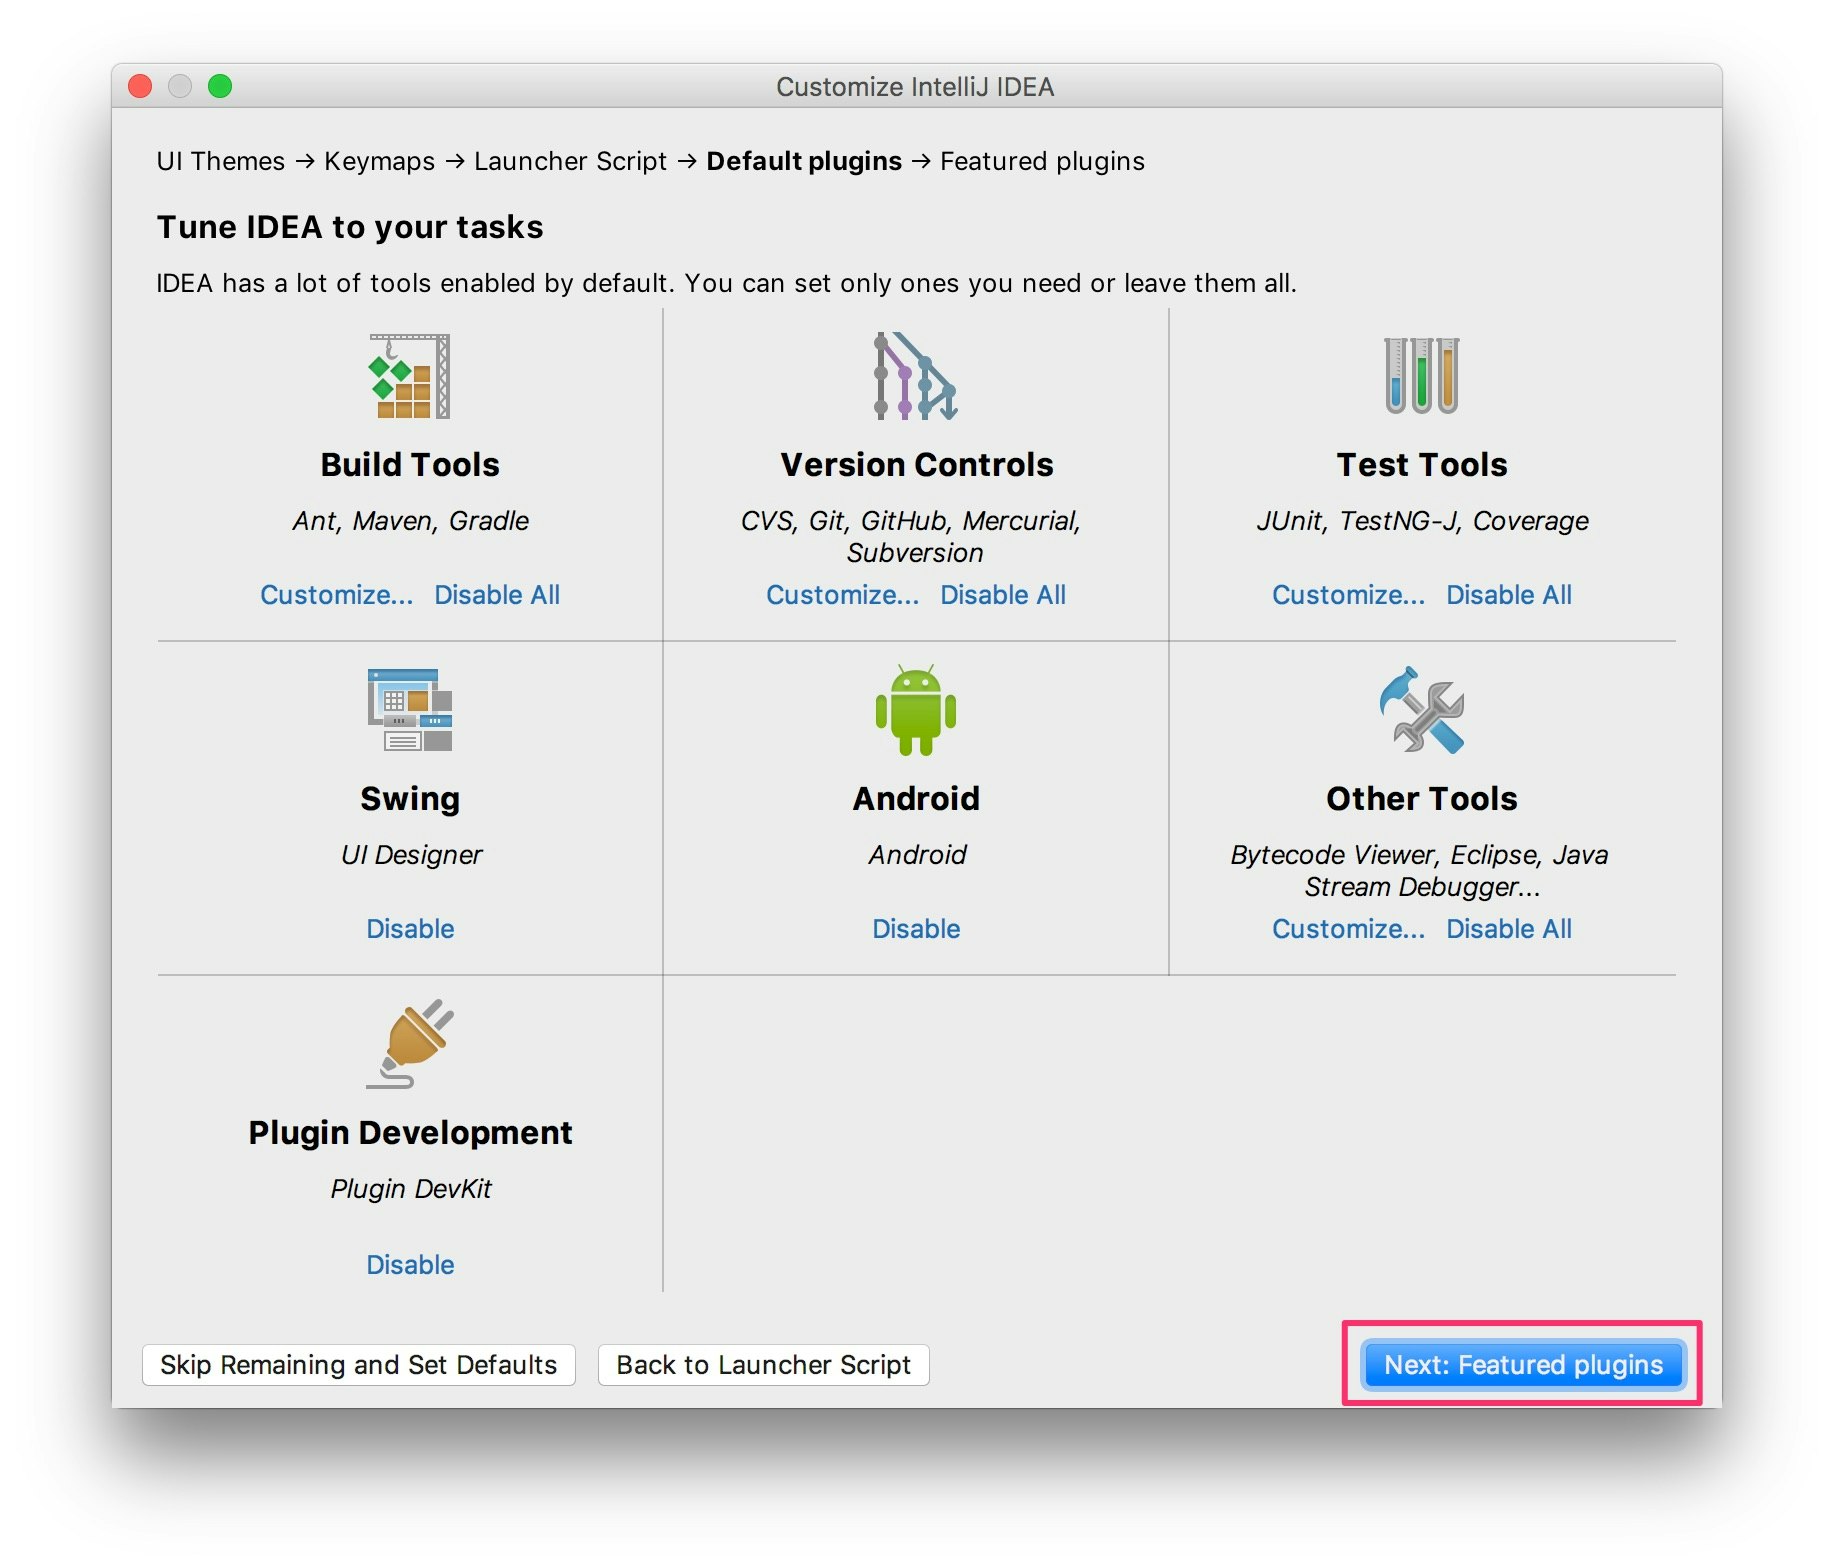Disable all Other Tools plugins

1509,929
